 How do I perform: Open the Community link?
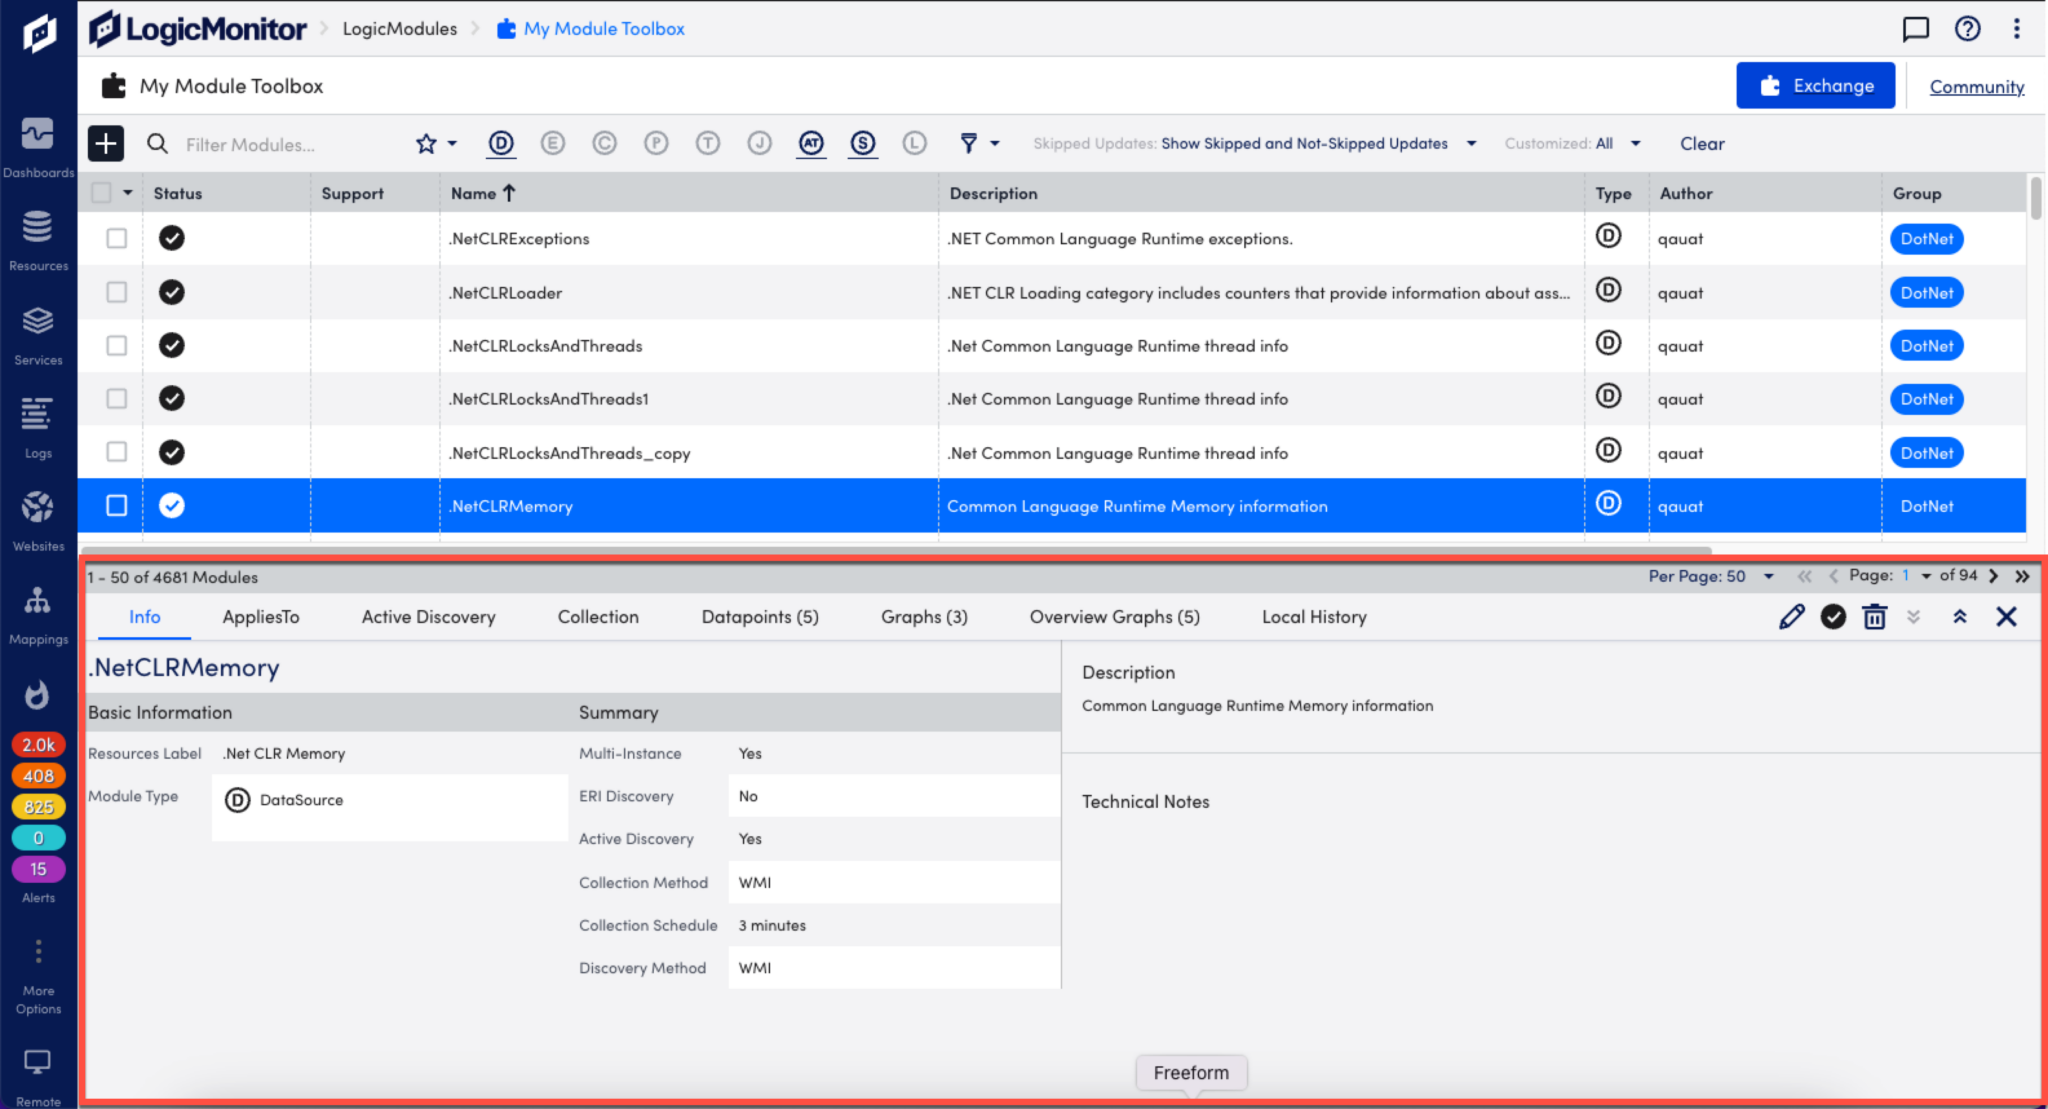click(x=1976, y=86)
